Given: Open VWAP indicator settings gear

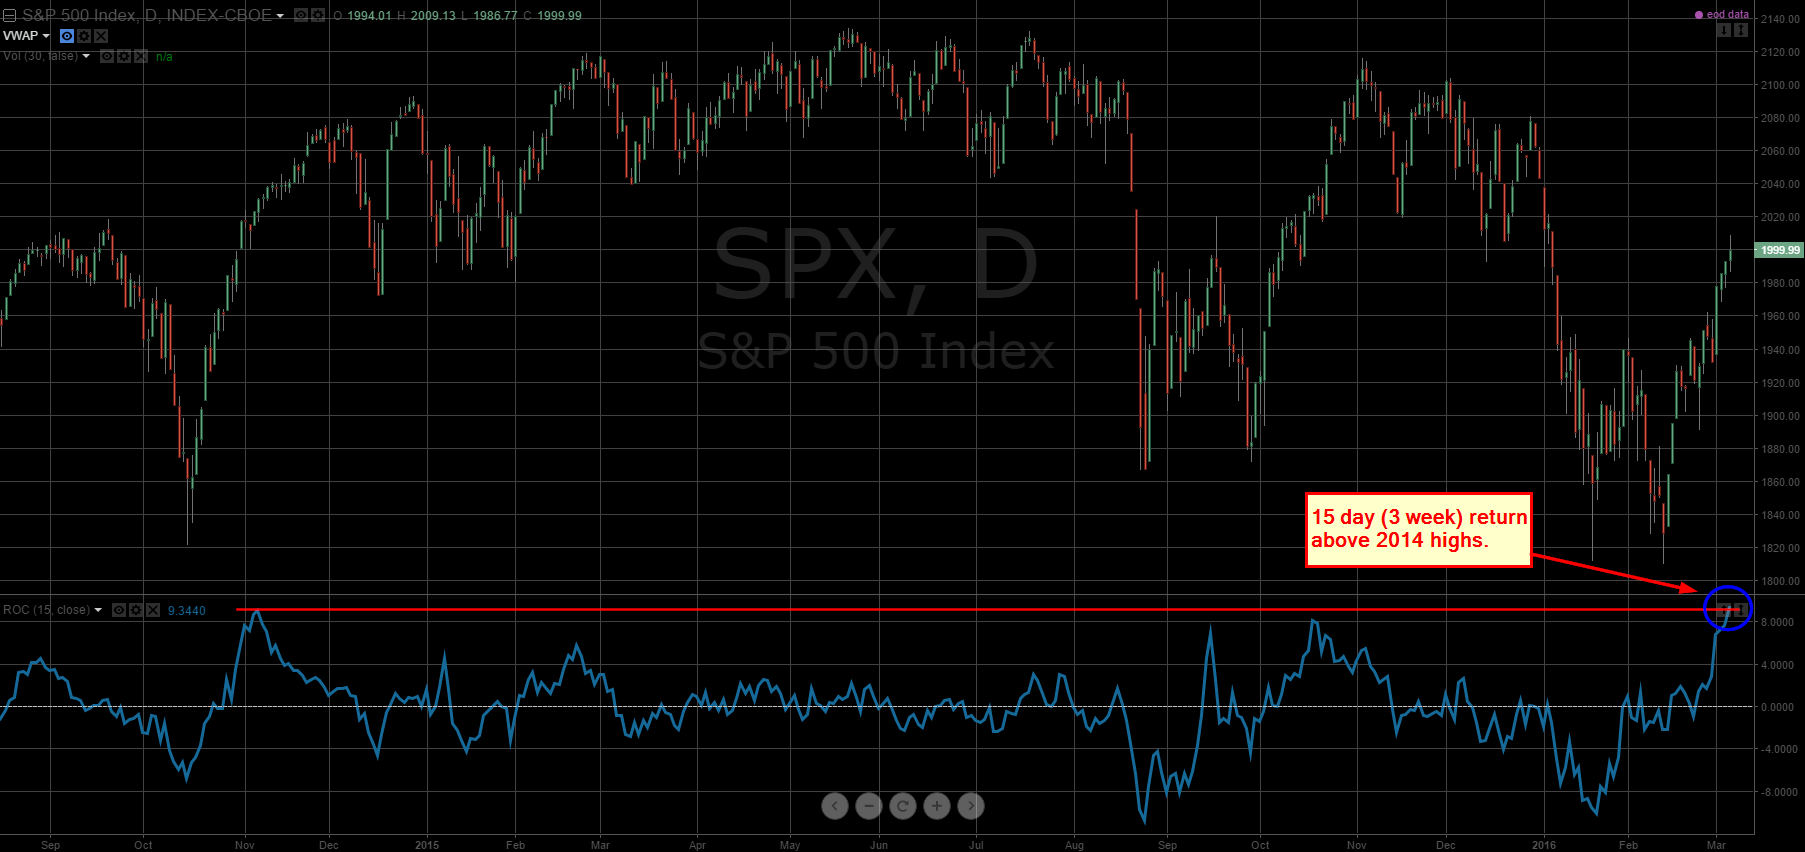Looking at the screenshot, I should click(x=84, y=36).
